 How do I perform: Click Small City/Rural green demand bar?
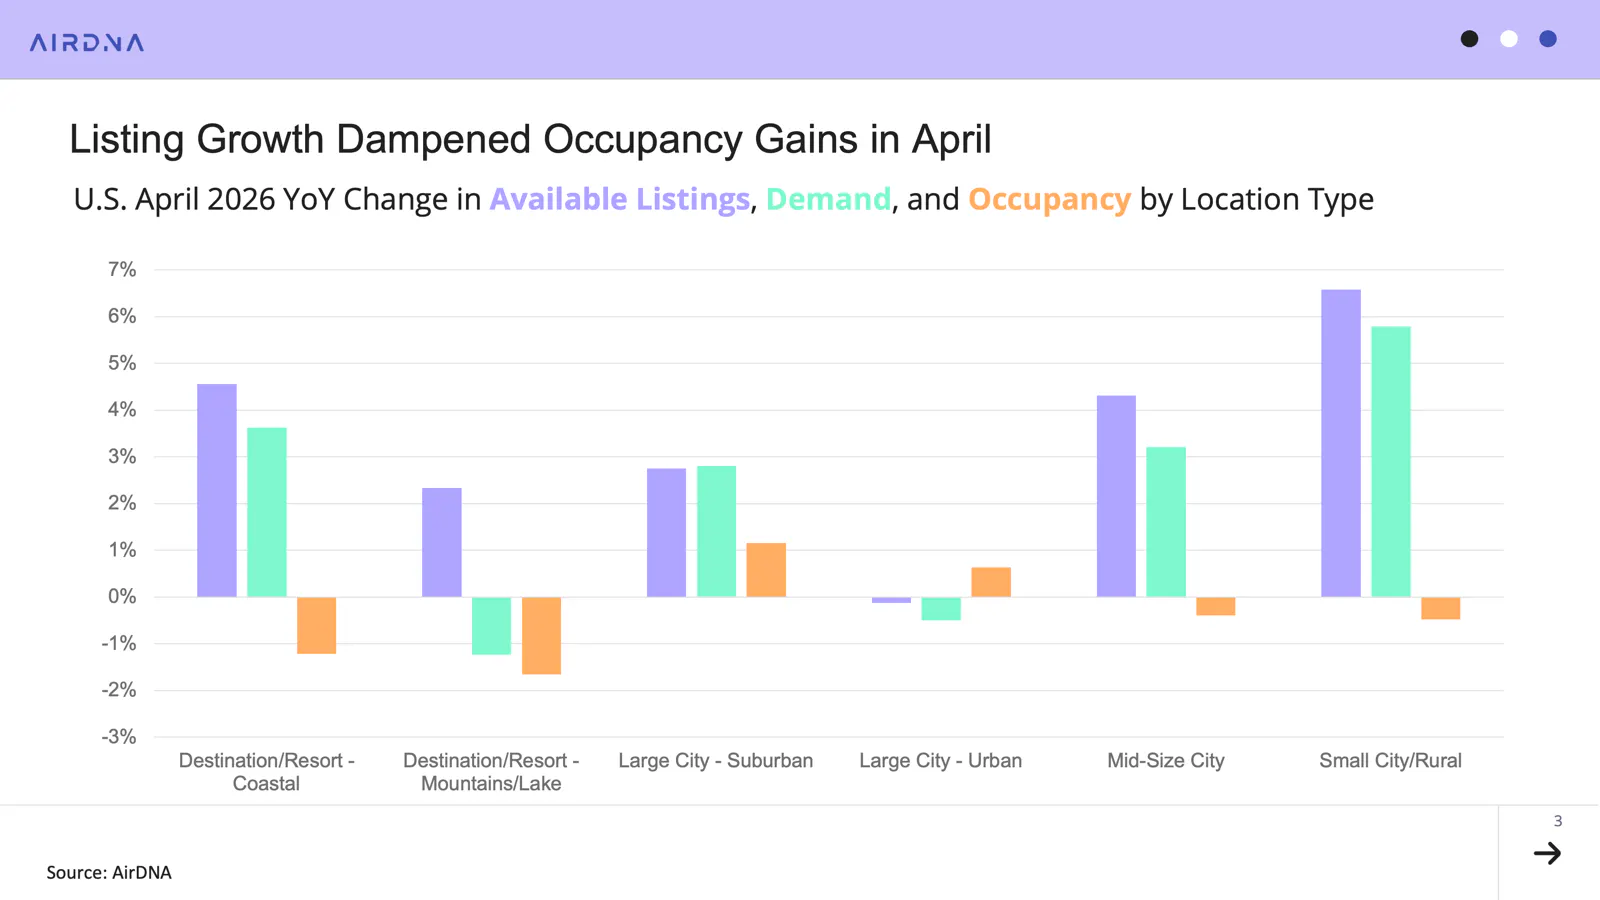click(1391, 462)
